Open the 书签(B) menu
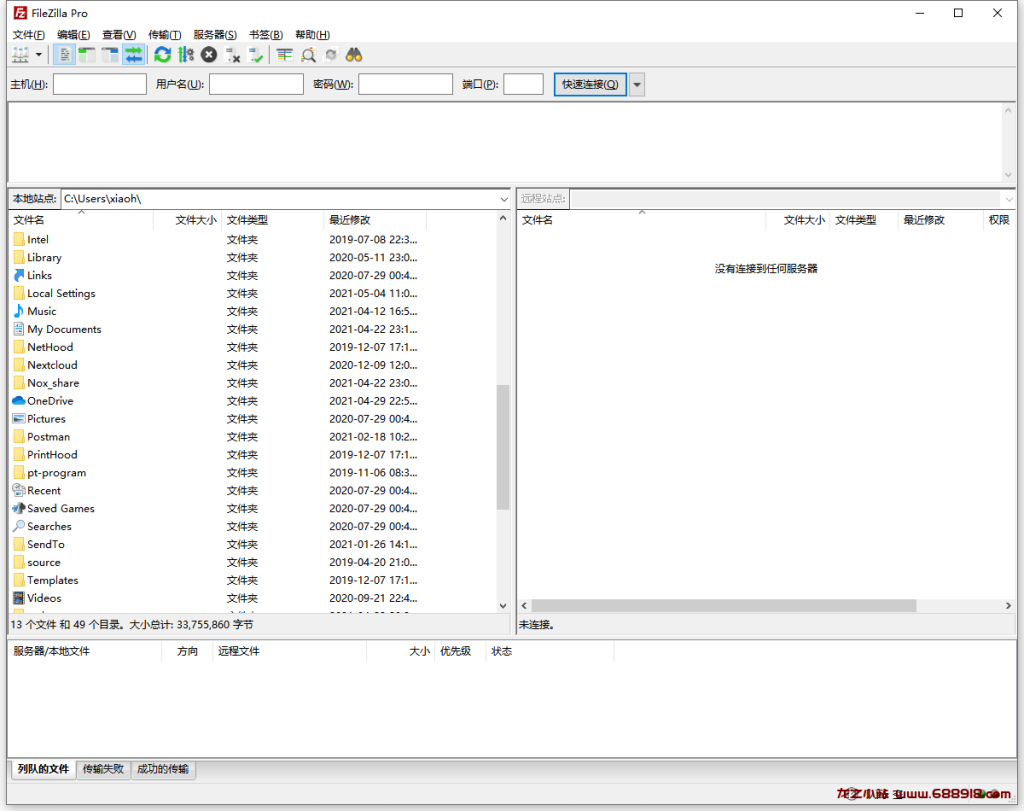1024x811 pixels. click(x=266, y=35)
